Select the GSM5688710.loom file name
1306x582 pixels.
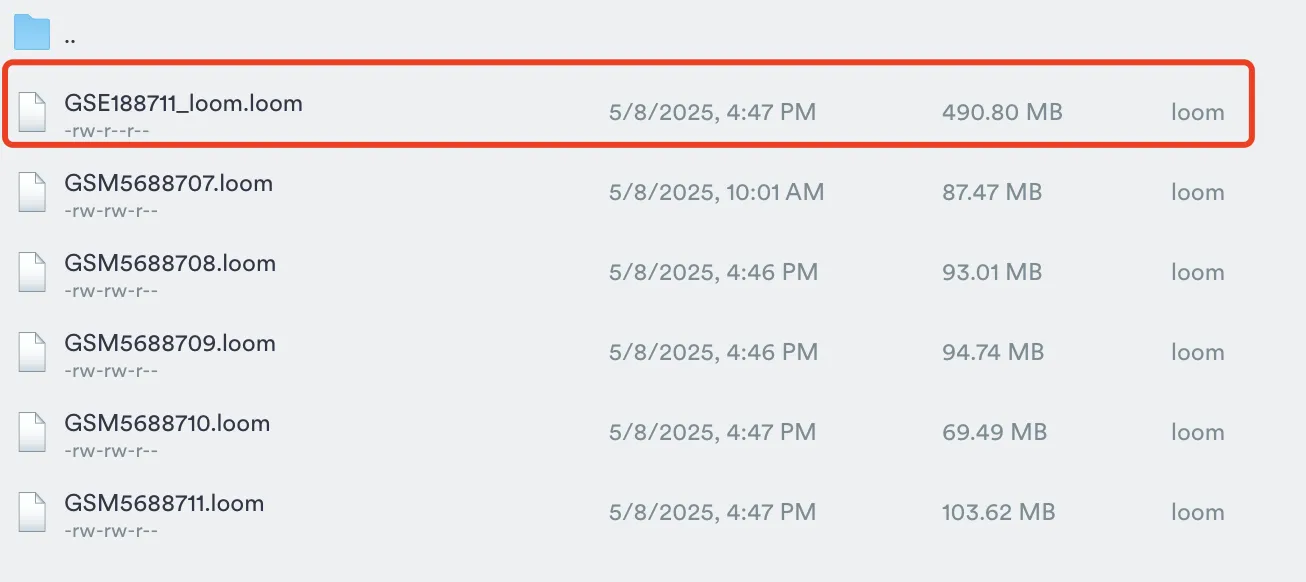pyautogui.click(x=167, y=423)
